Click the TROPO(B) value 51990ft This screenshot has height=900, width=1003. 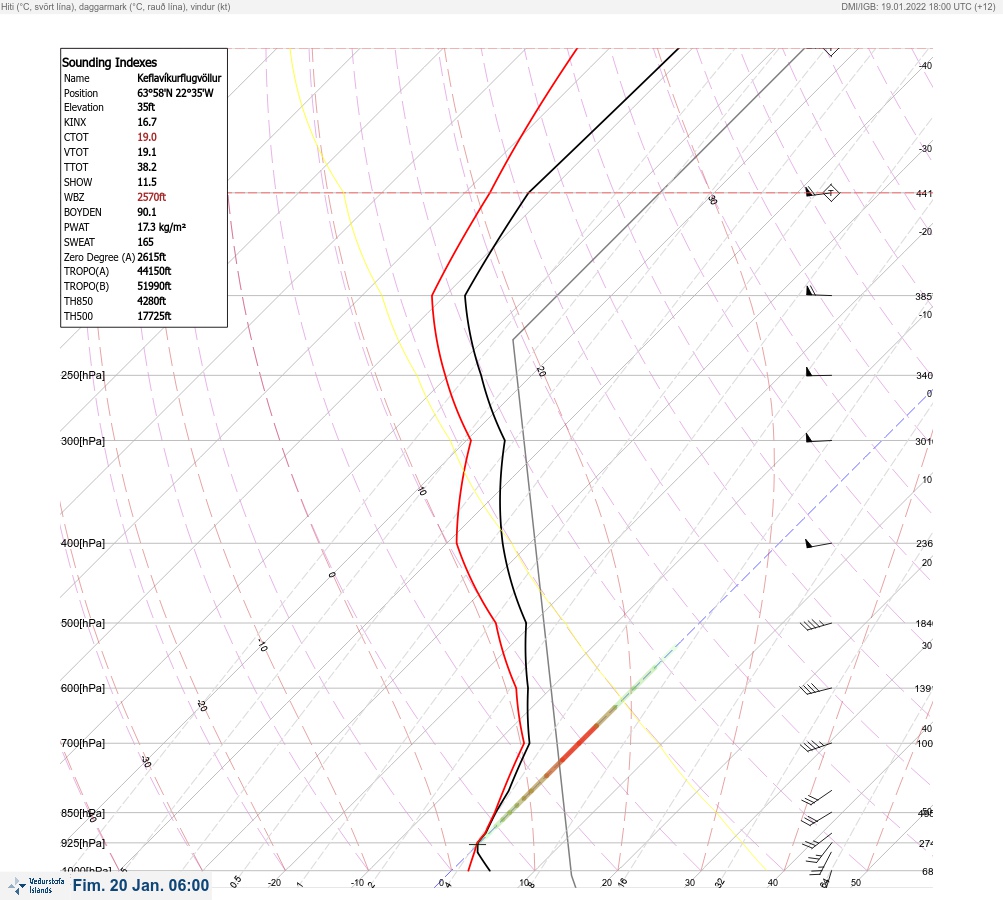point(154,286)
